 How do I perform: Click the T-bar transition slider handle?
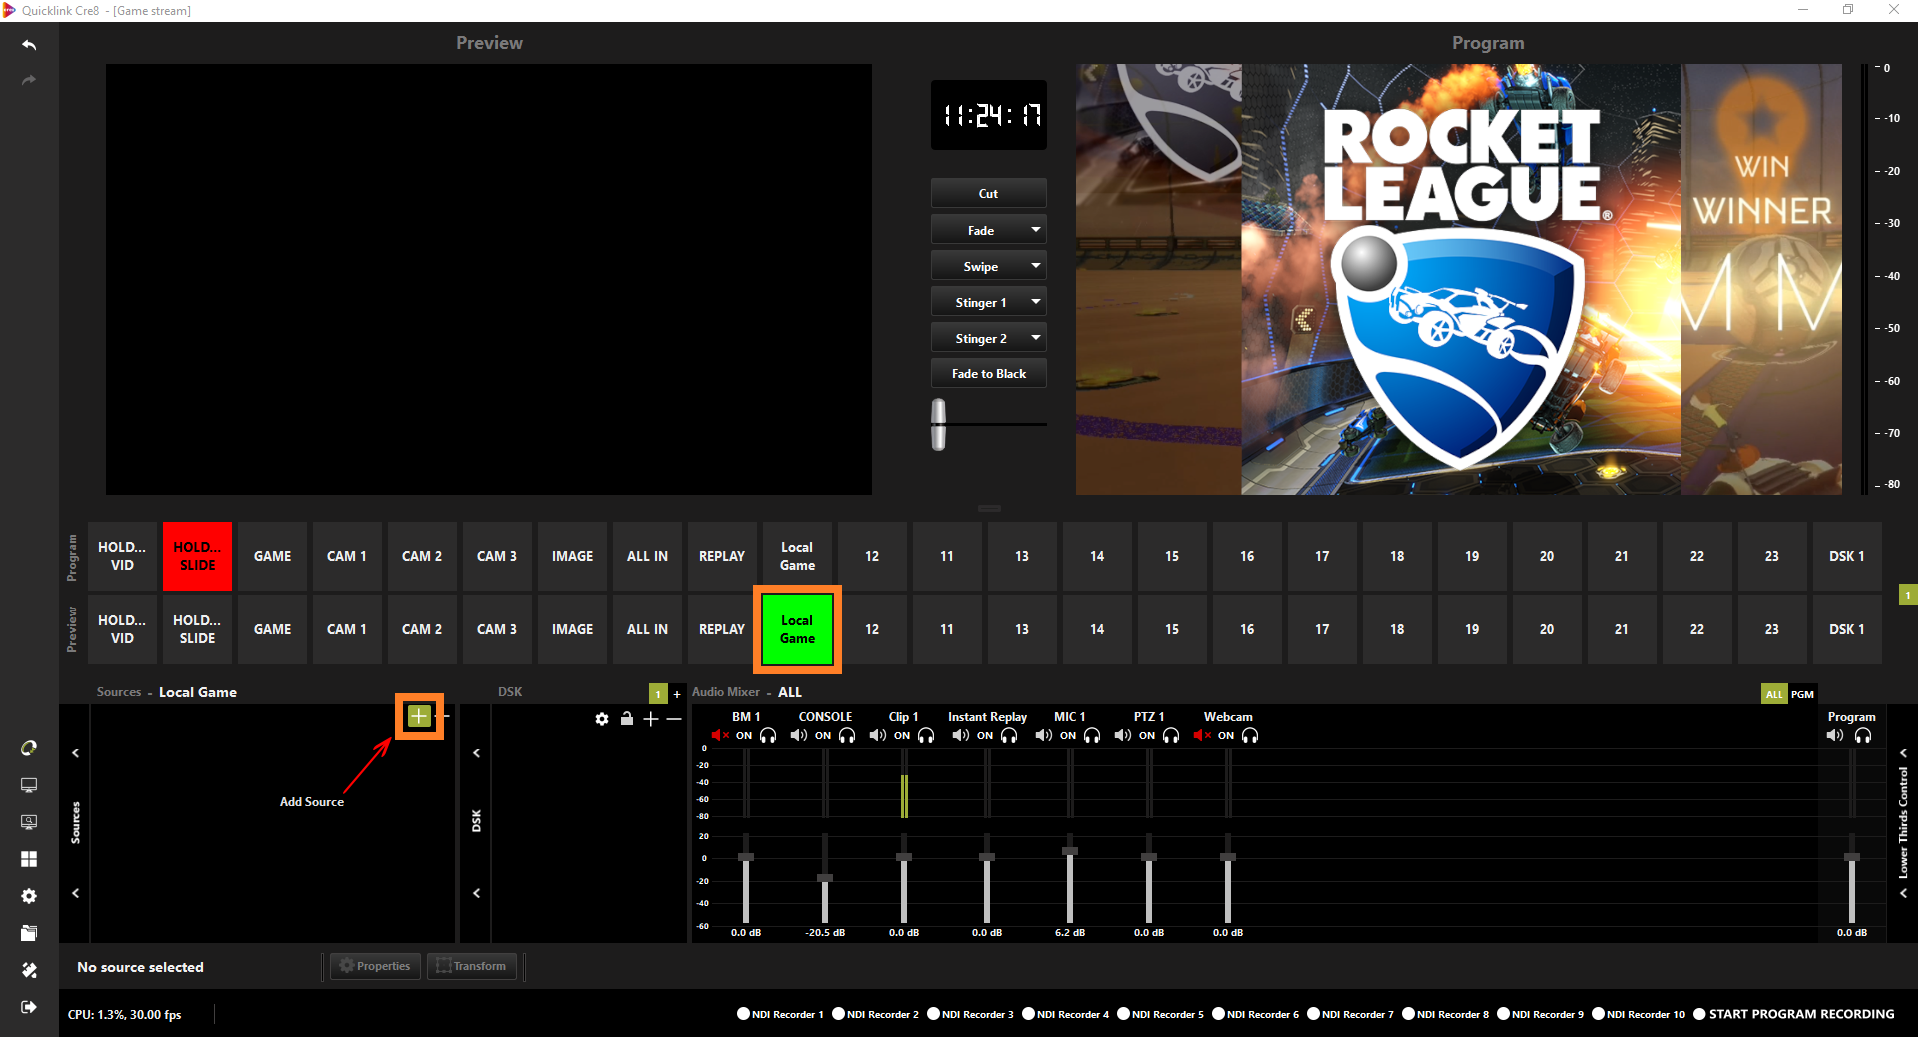pos(938,424)
